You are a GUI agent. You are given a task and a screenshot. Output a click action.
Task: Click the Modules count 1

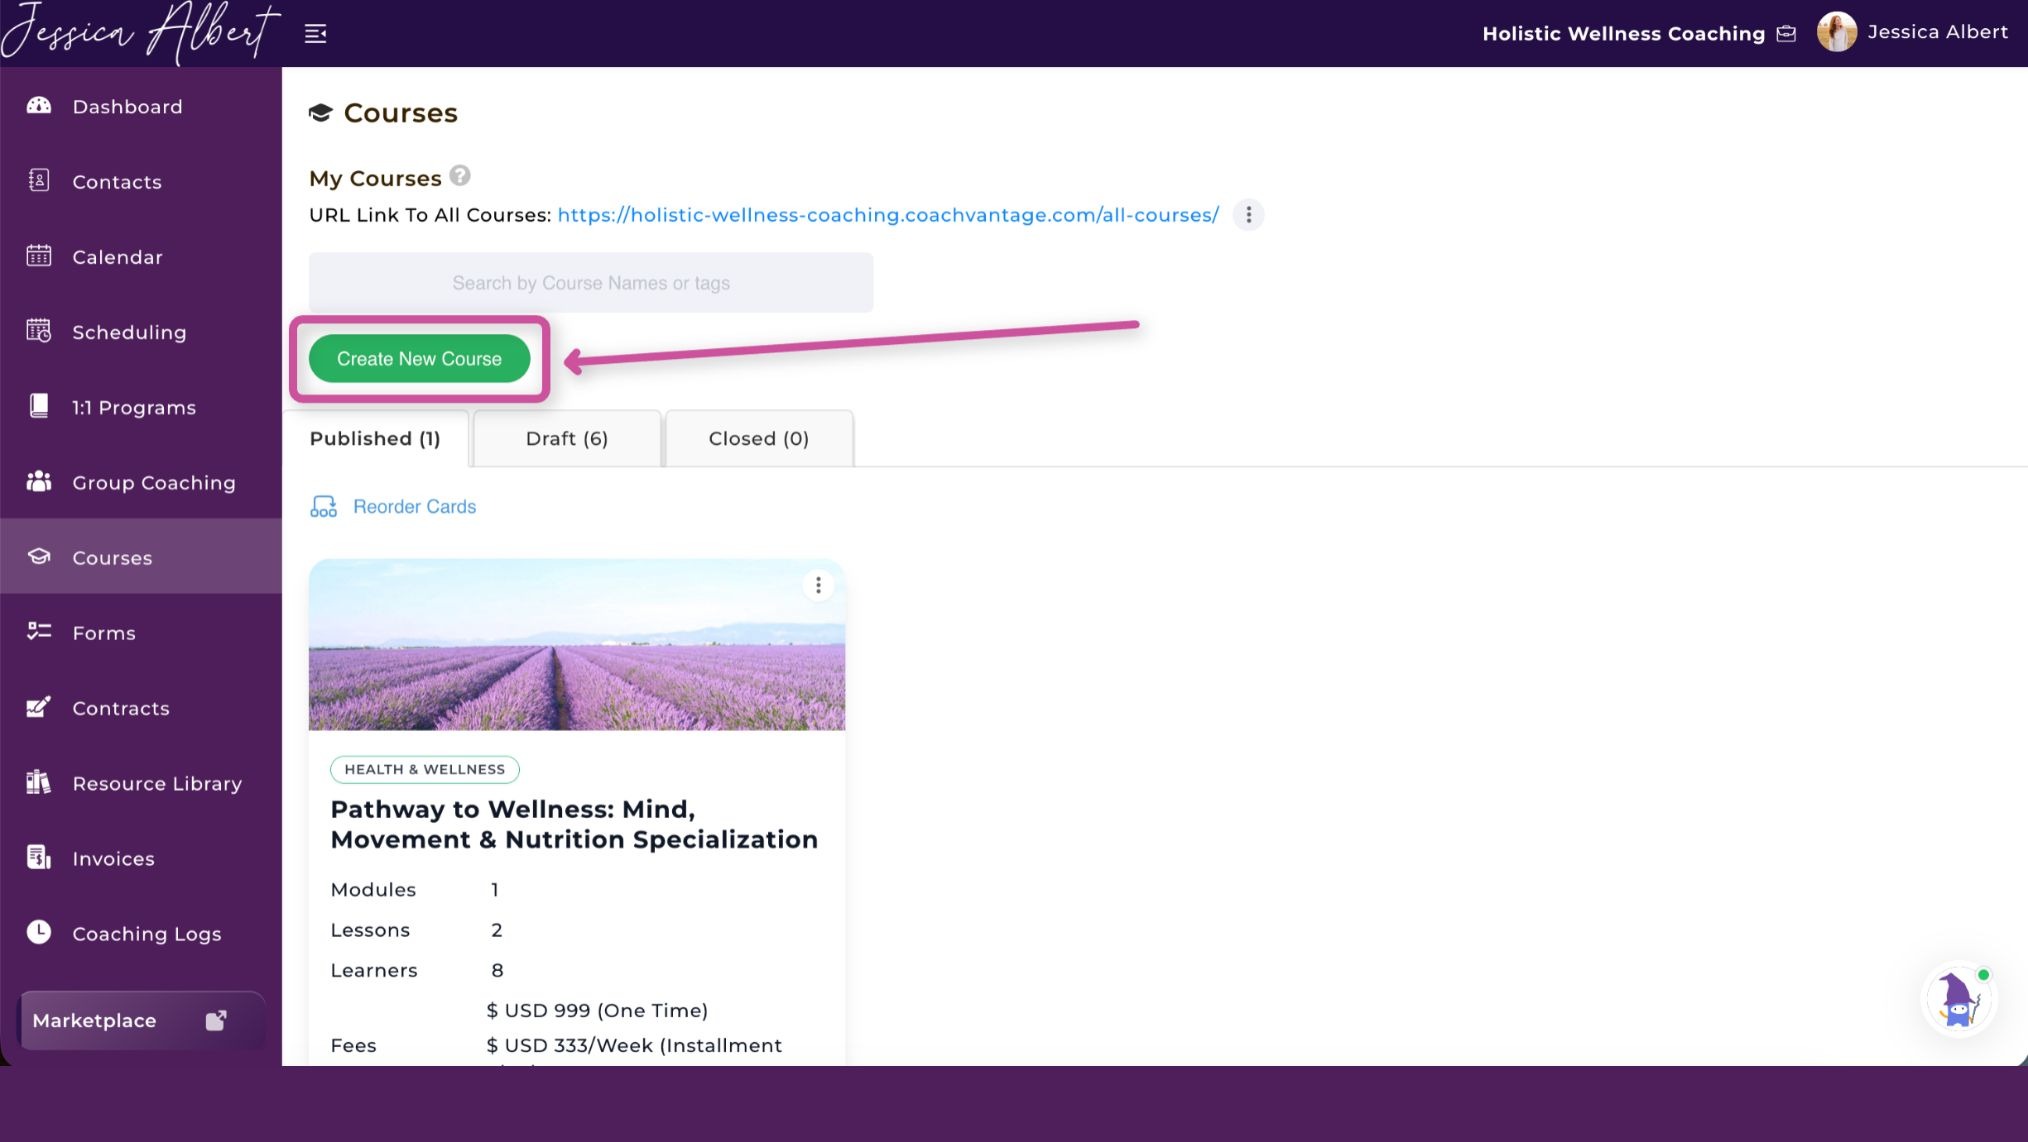click(495, 890)
